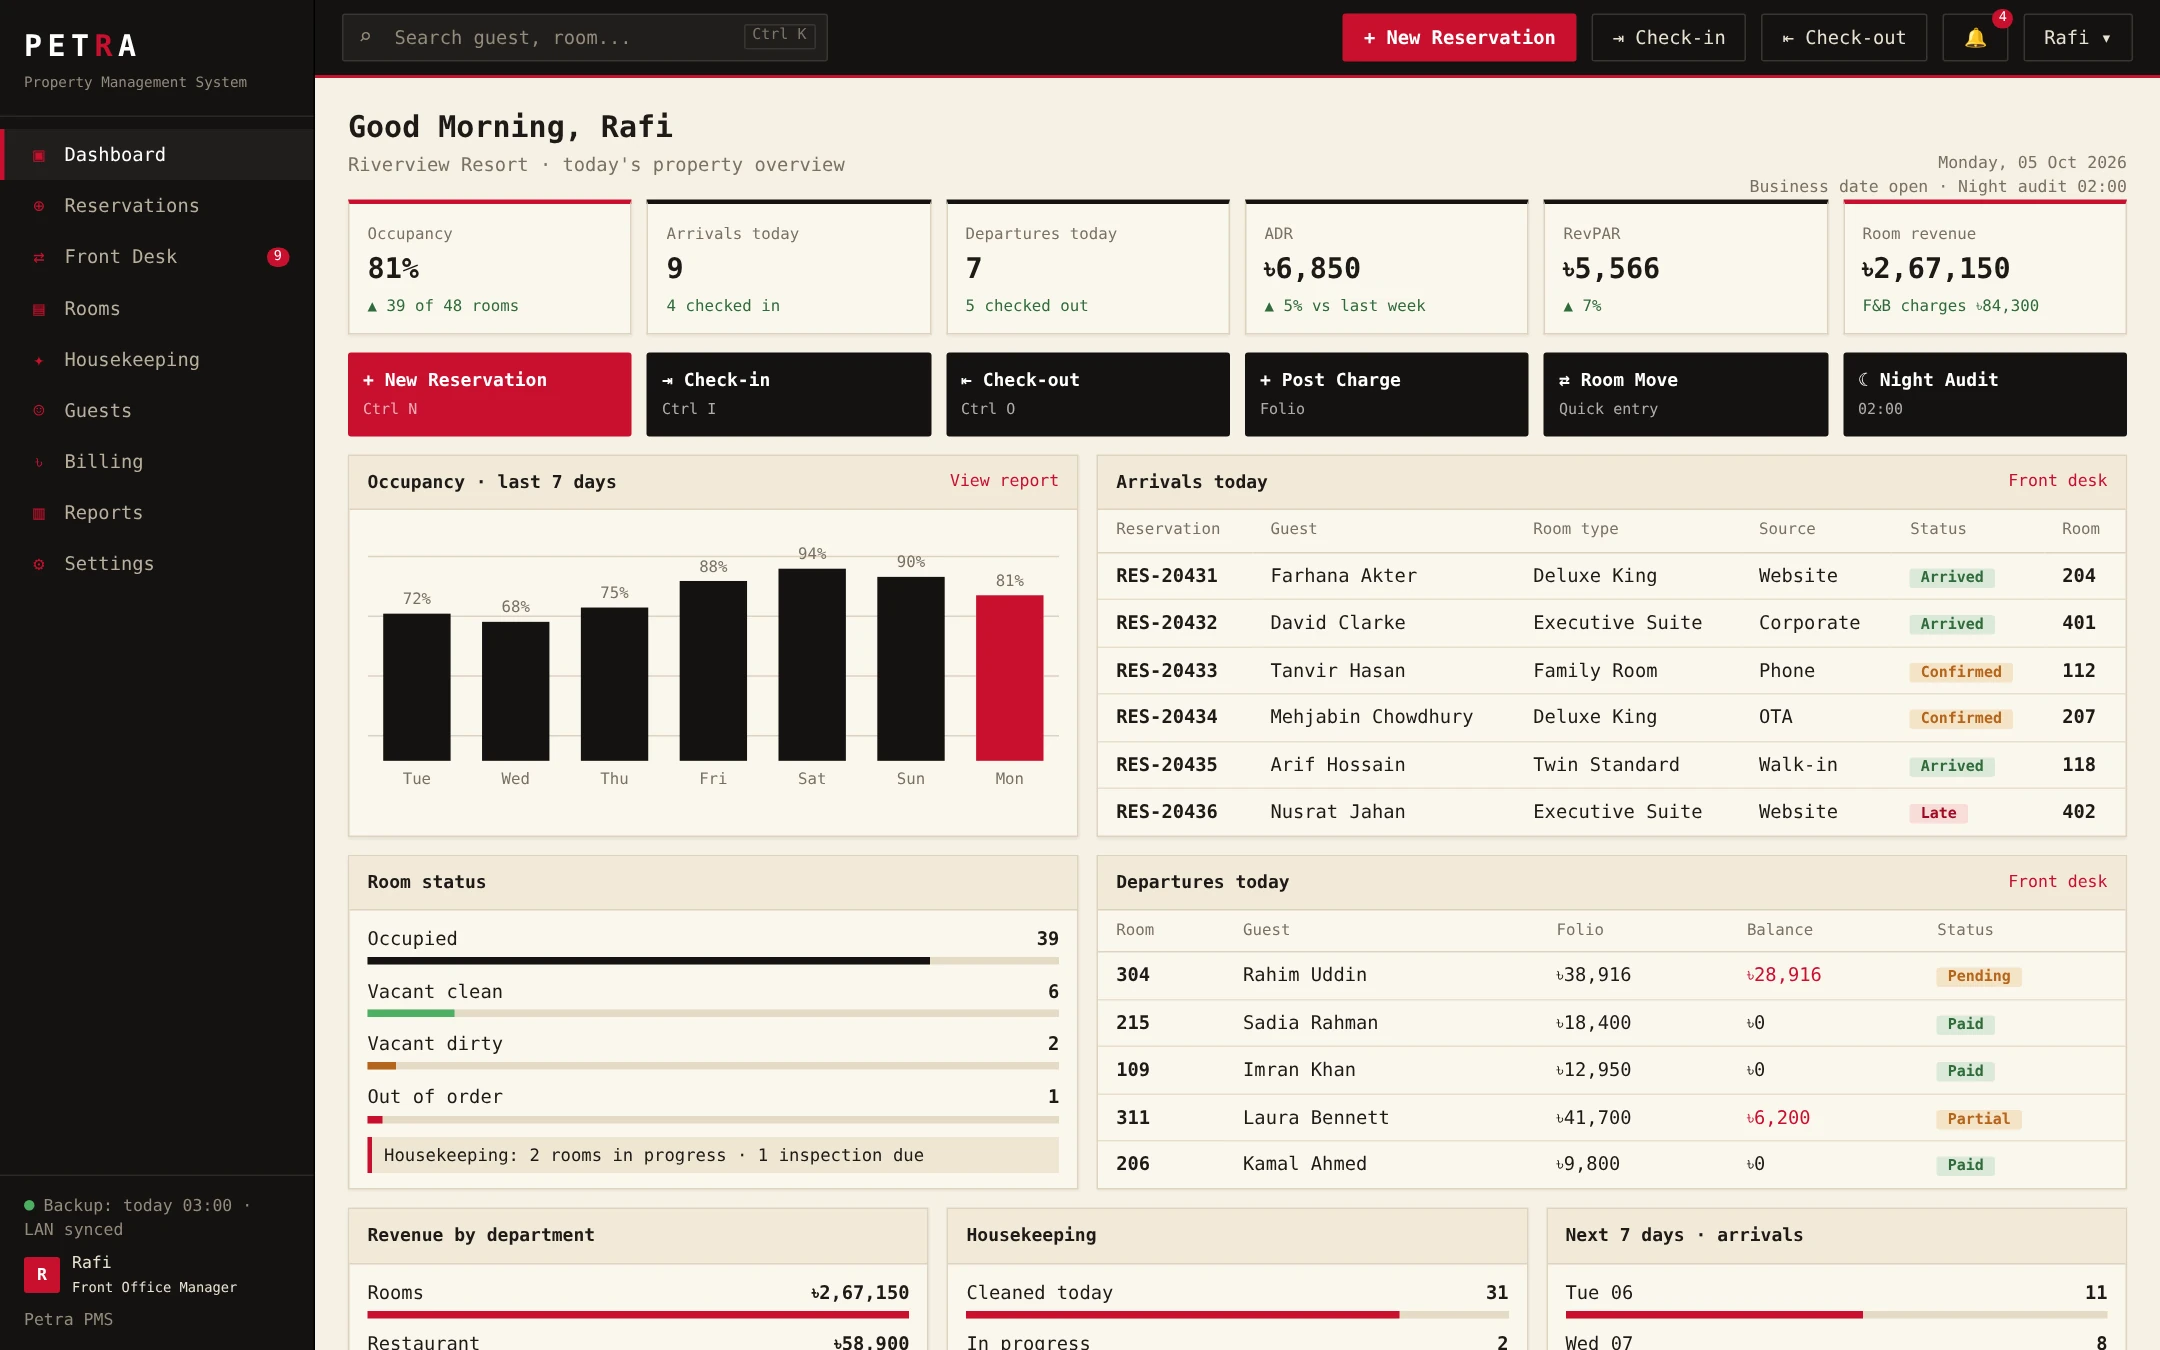The image size is (2160, 1350).
Task: Select Rooms in sidebar
Action: pos(158,309)
